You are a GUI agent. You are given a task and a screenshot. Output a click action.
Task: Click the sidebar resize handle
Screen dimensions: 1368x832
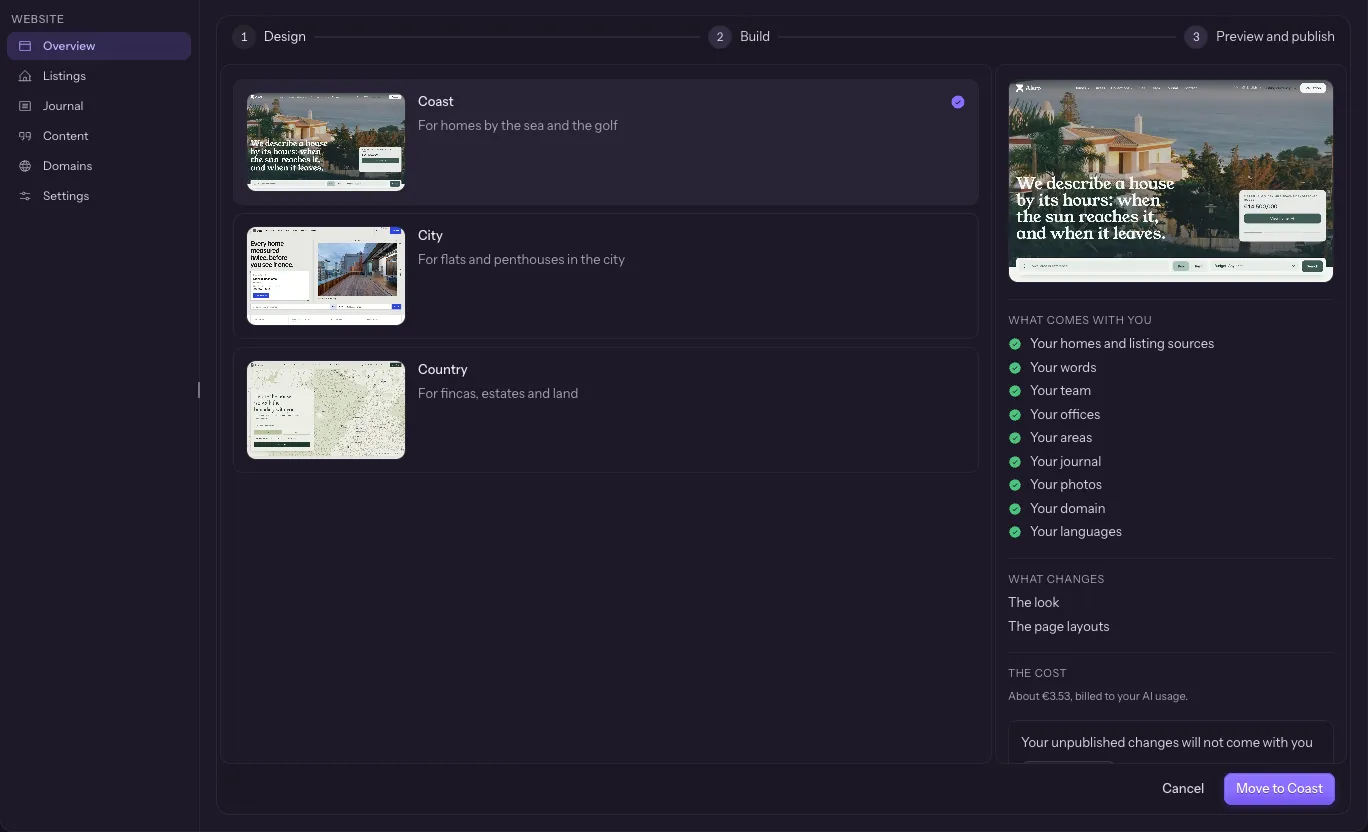click(199, 390)
